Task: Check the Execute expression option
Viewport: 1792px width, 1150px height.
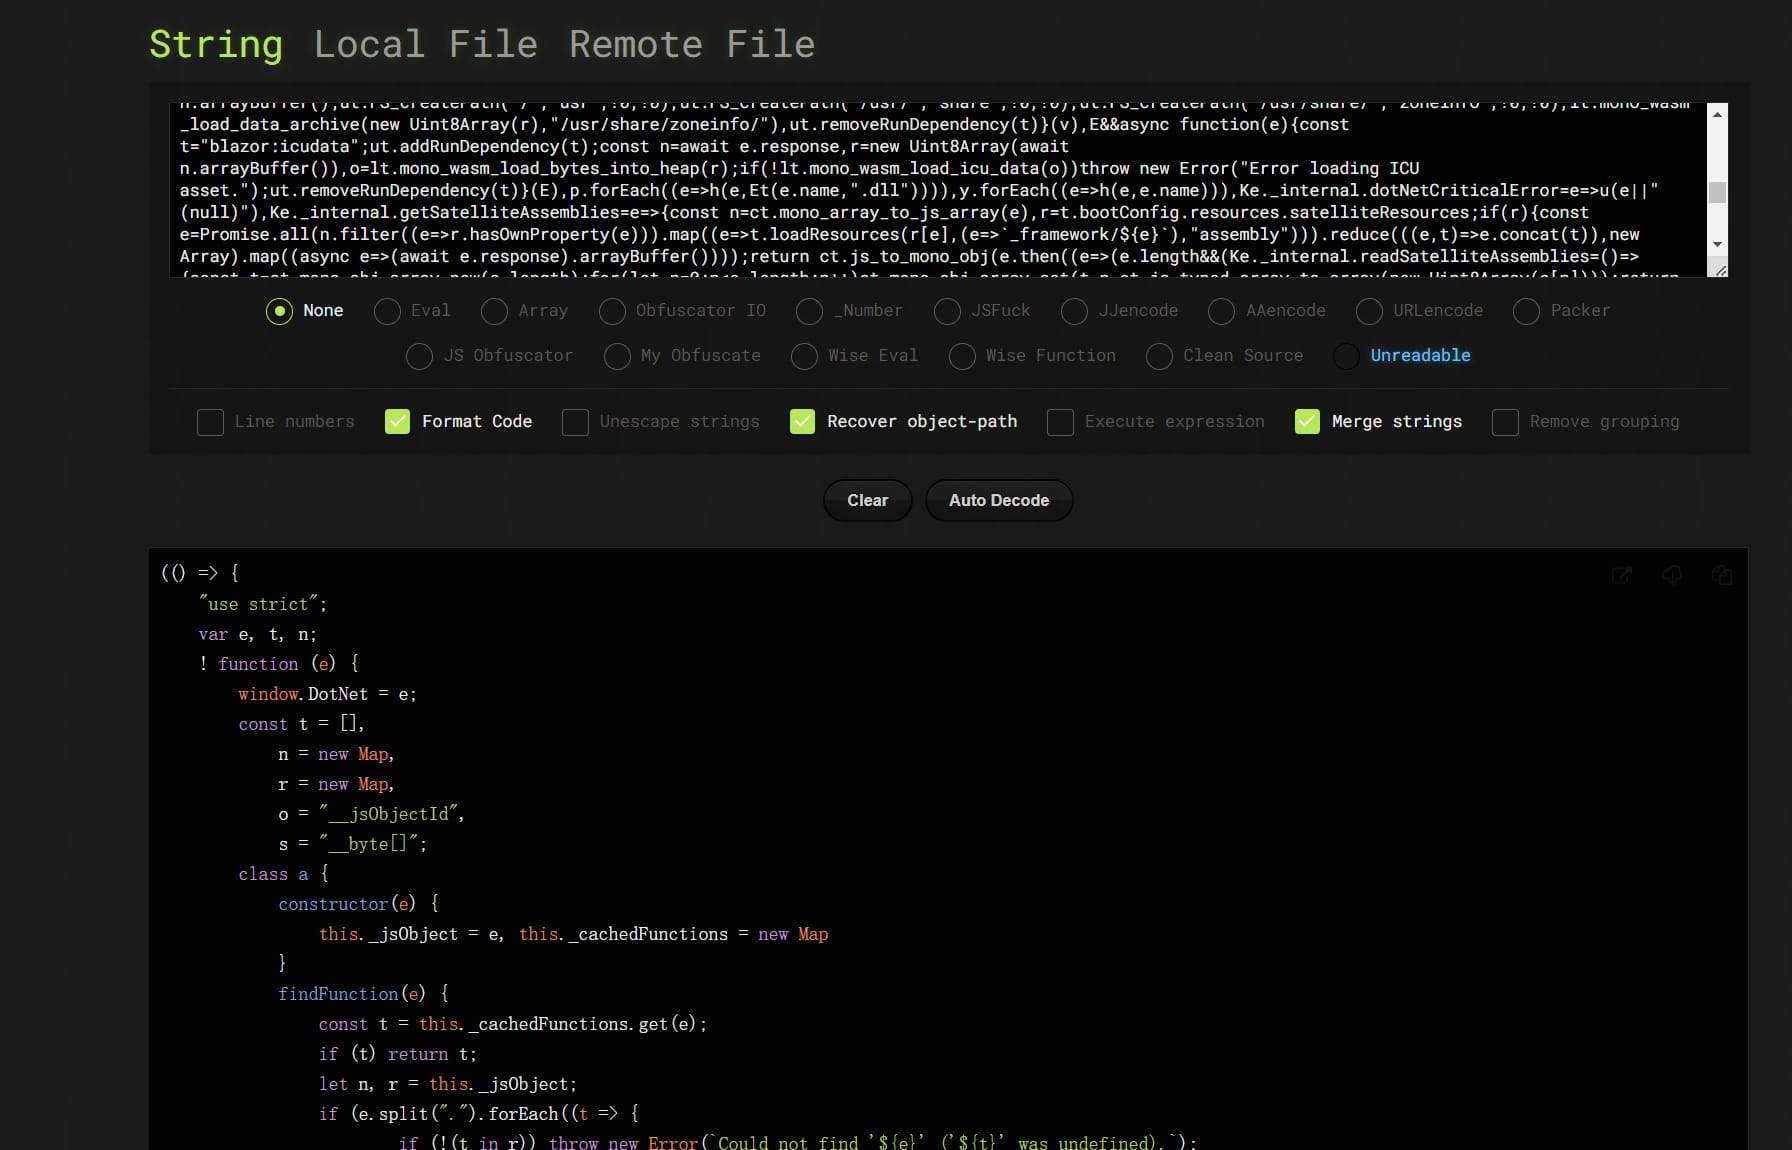Action: (x=1060, y=422)
